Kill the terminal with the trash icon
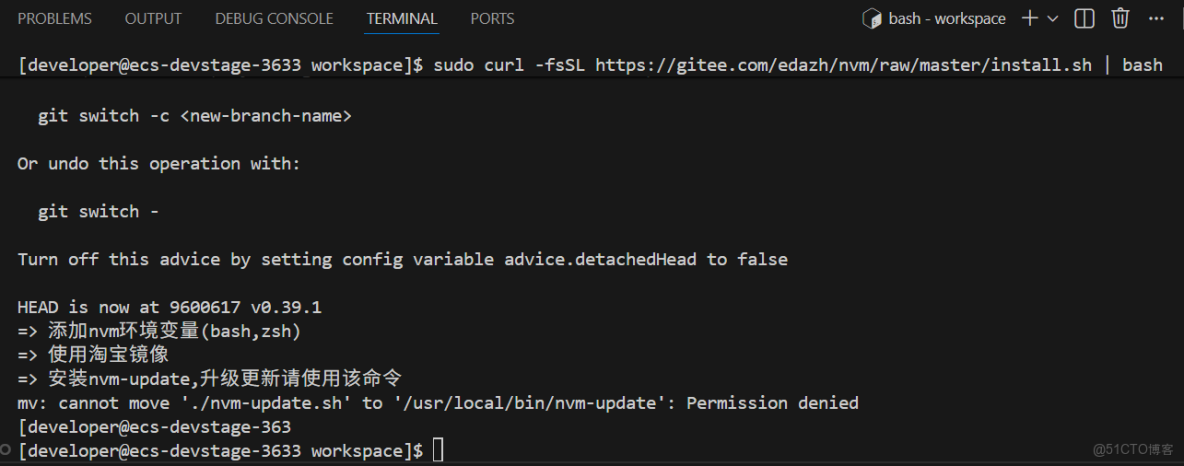Viewport: 1184px width, 466px height. [x=1120, y=19]
